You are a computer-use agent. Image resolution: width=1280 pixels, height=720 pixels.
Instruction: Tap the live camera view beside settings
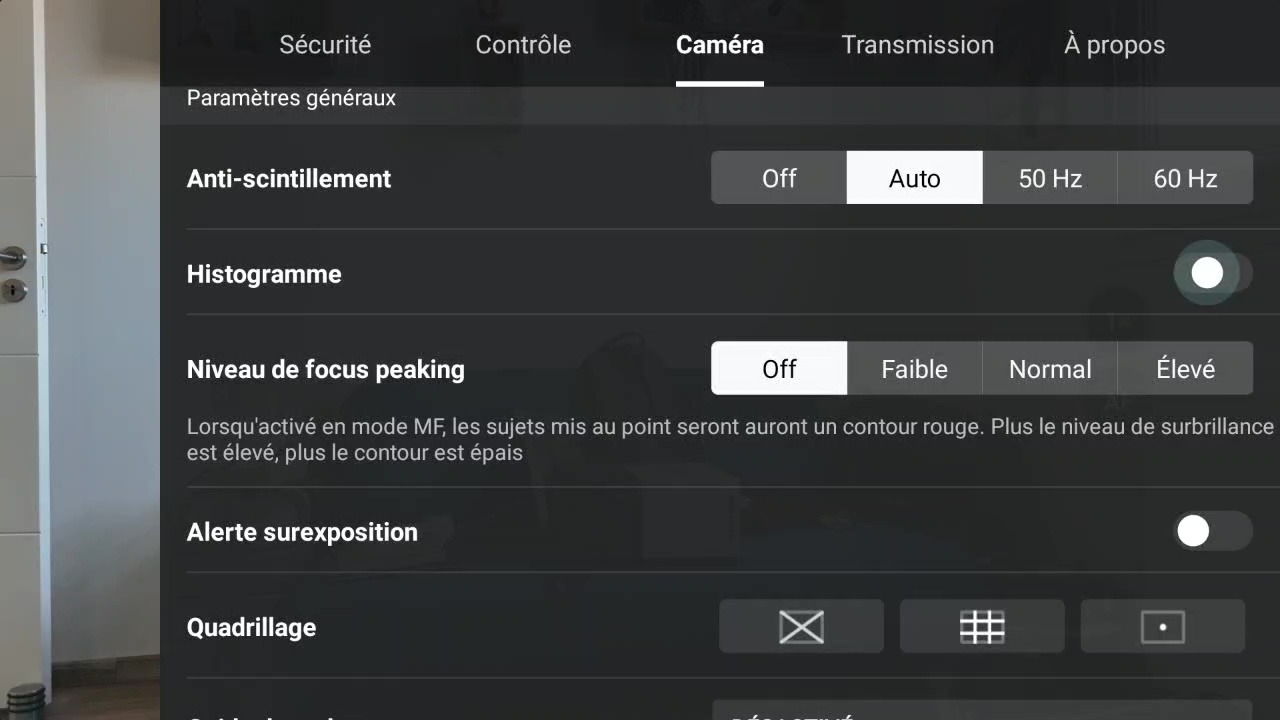point(80,360)
